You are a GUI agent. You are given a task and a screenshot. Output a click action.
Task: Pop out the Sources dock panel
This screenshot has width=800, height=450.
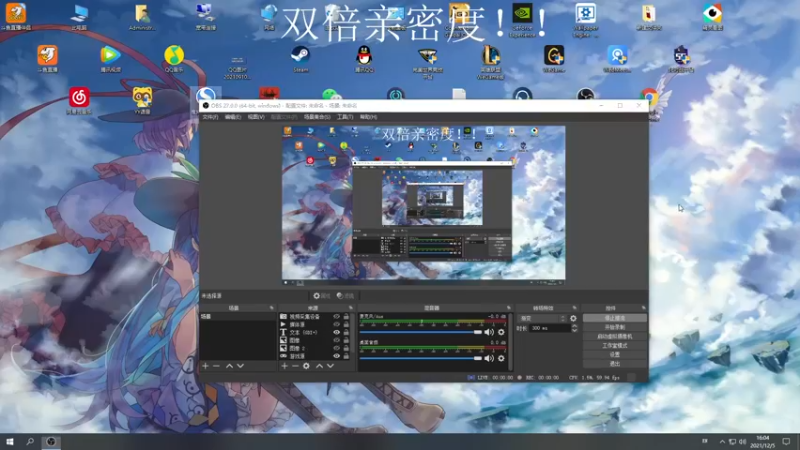[x=351, y=308]
